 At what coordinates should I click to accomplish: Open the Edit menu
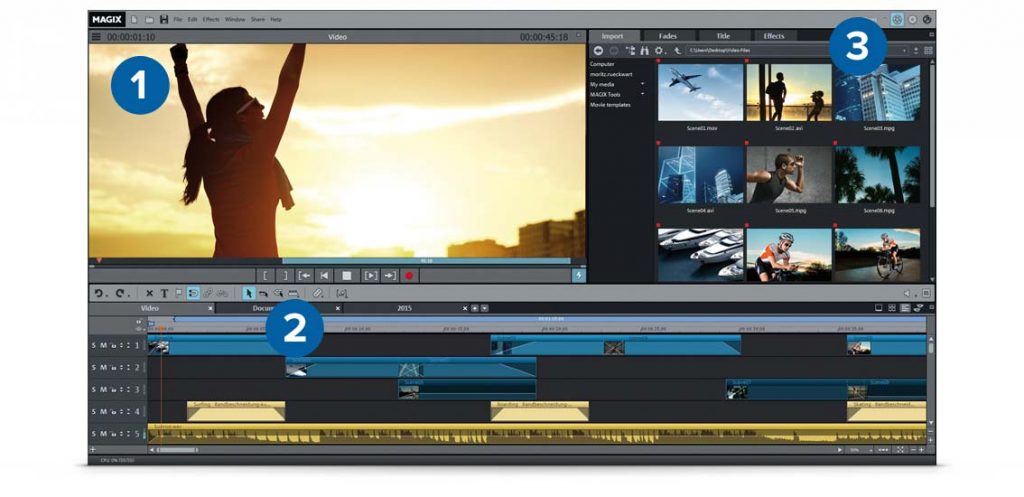(x=193, y=20)
